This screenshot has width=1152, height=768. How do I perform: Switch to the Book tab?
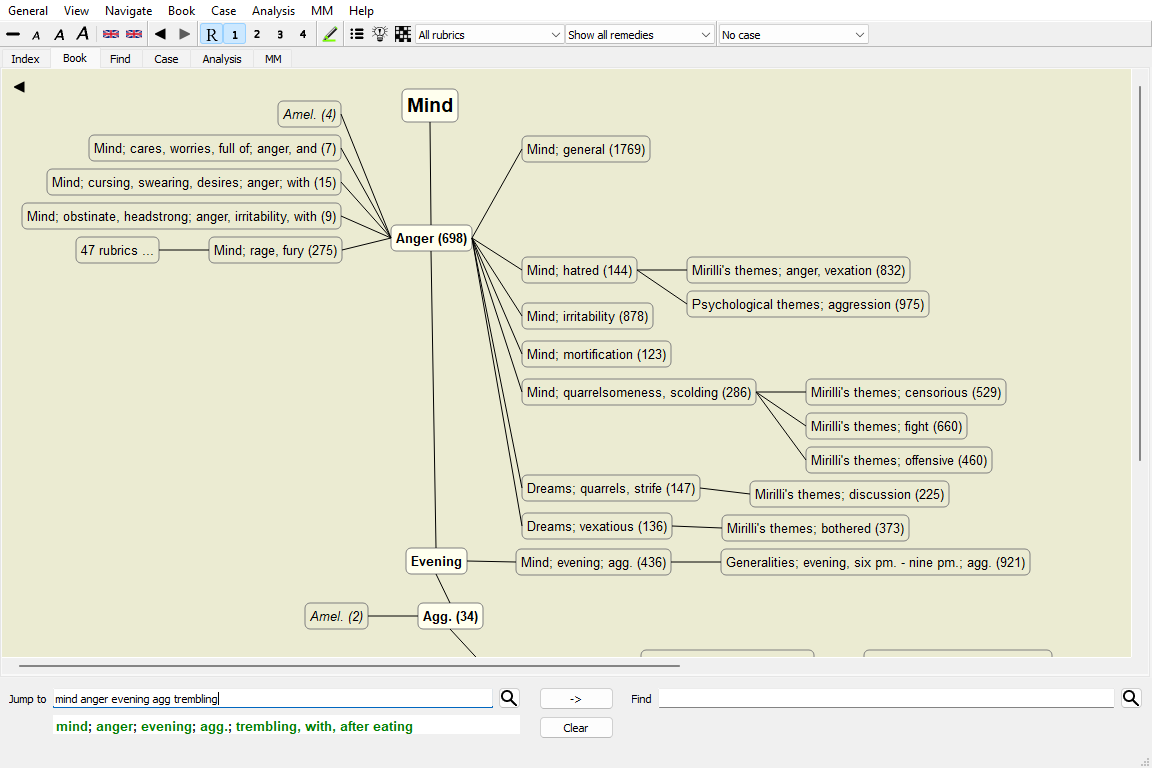click(75, 58)
